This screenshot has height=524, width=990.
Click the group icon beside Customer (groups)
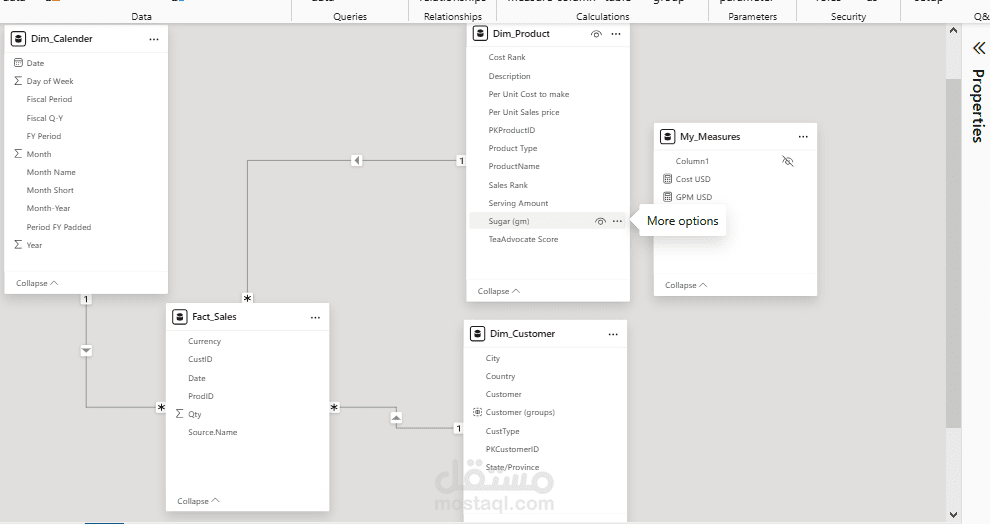tap(477, 412)
